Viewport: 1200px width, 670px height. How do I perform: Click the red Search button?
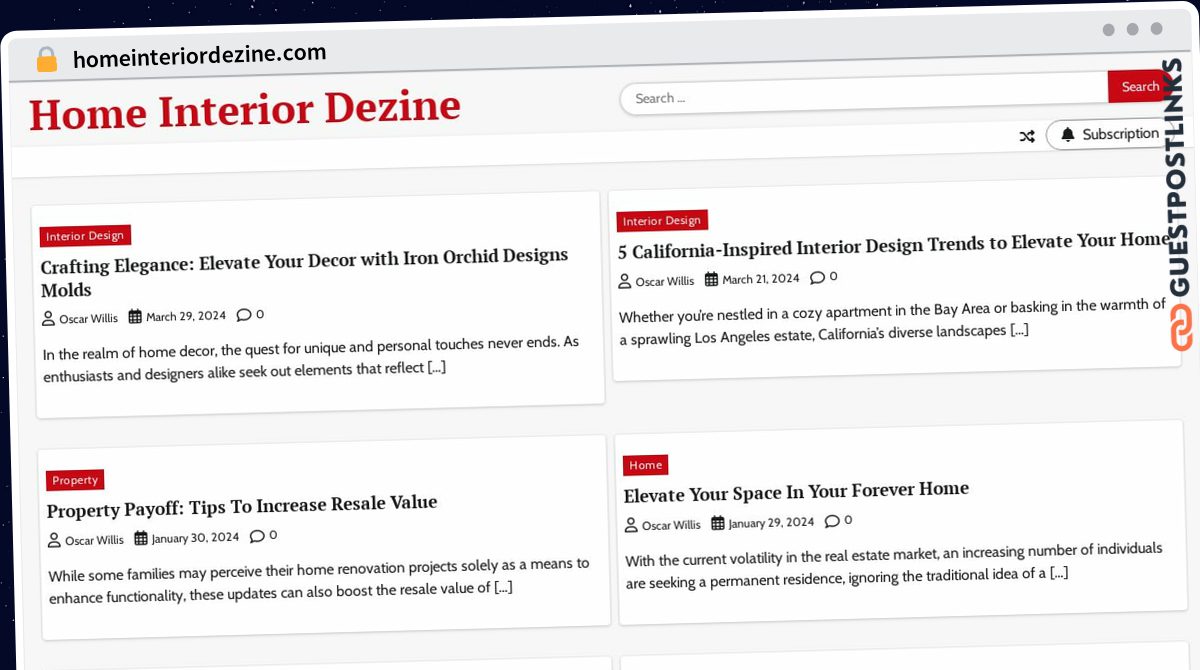[x=1139, y=87]
